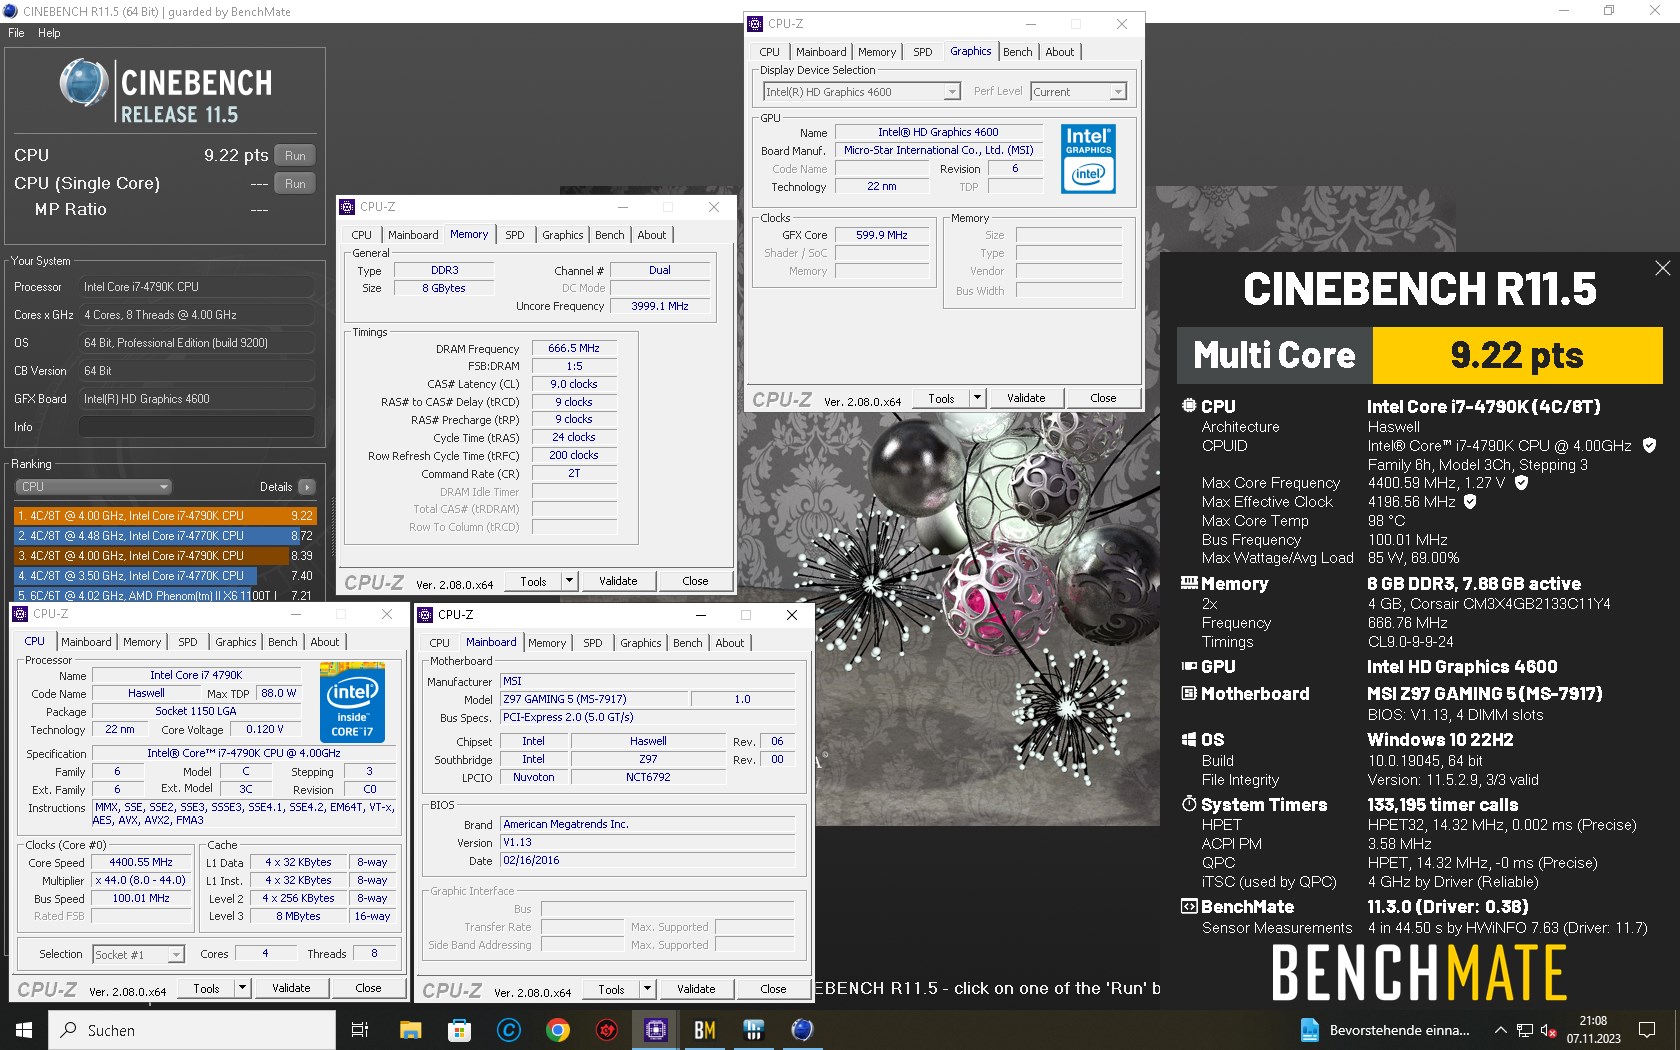This screenshot has width=1680, height=1050.
Task: Select Graphics tab in CPU-Z processor window
Action: click(x=236, y=642)
